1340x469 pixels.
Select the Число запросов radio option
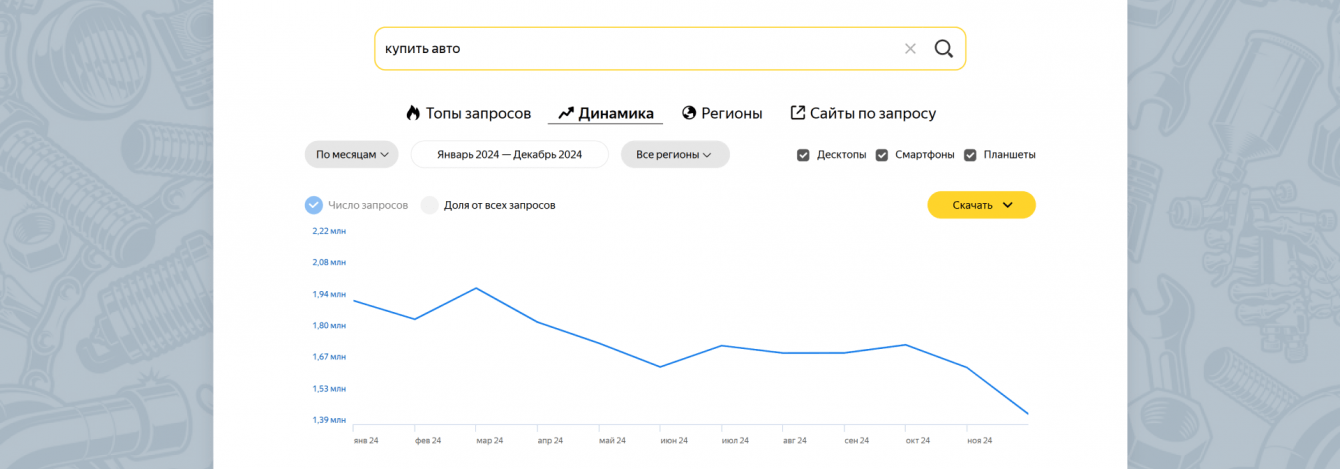tap(314, 205)
